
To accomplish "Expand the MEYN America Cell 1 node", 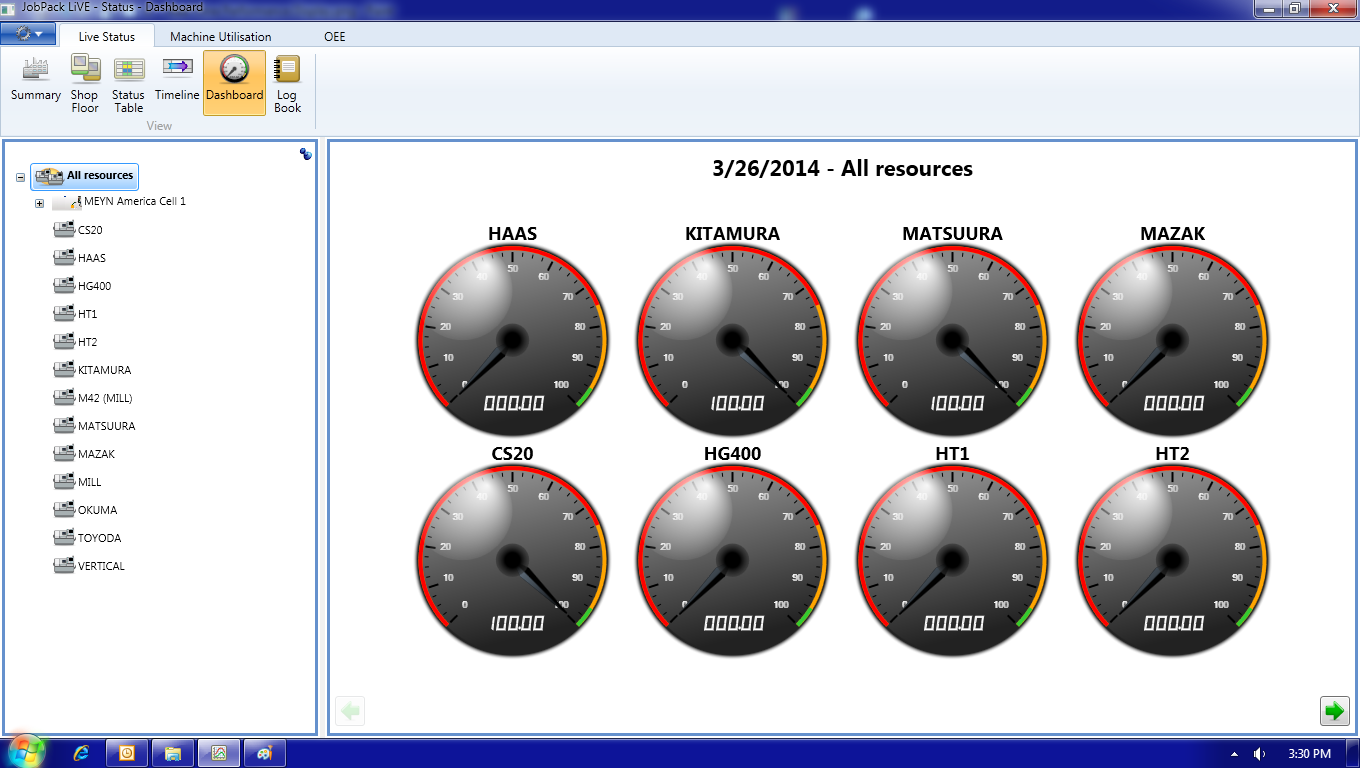I will pyautogui.click(x=39, y=204).
